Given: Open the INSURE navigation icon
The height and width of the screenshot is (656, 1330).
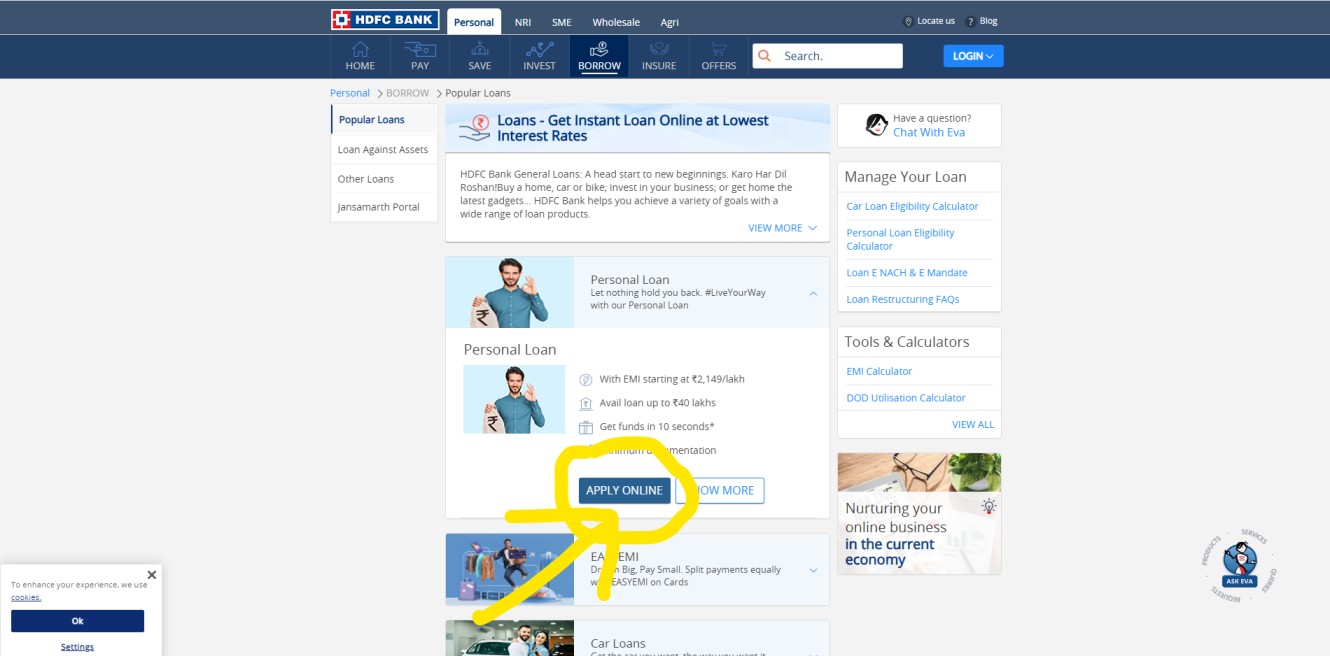Looking at the screenshot, I should click(659, 50).
